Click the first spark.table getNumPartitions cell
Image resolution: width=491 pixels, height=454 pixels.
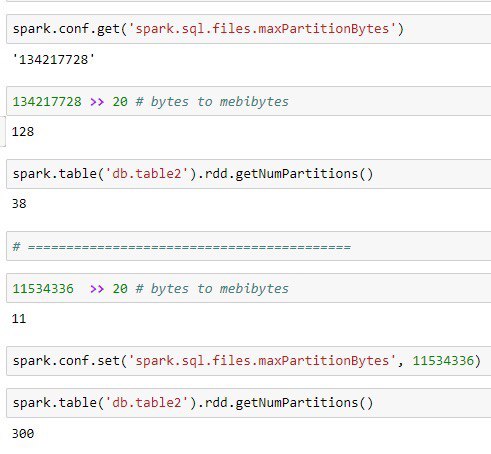[249, 174]
